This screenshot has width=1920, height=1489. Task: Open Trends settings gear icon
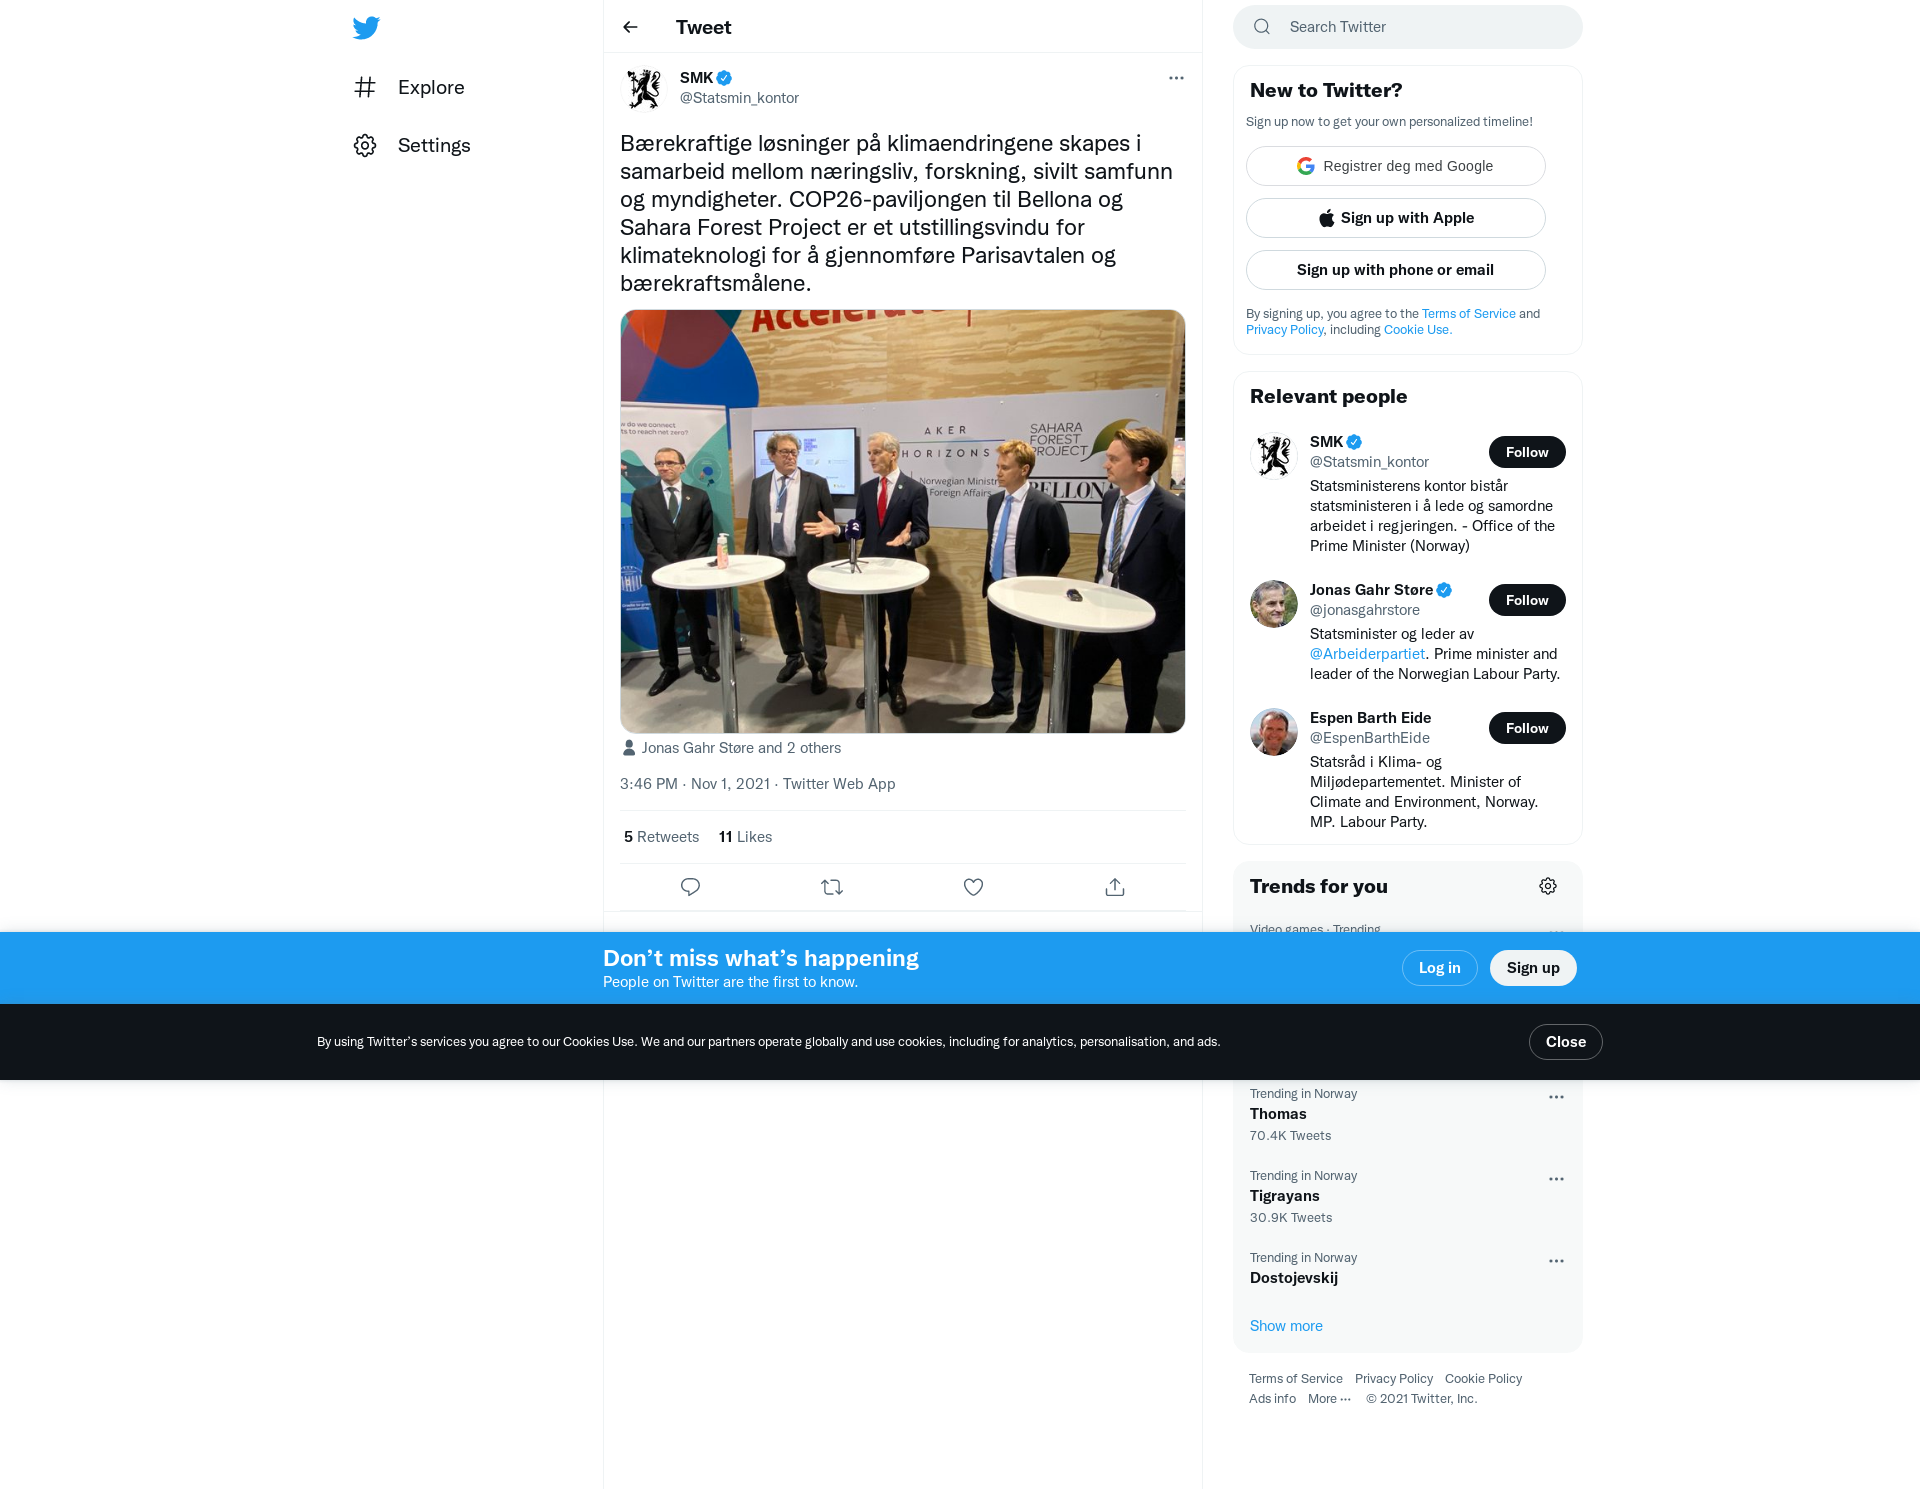tap(1548, 886)
